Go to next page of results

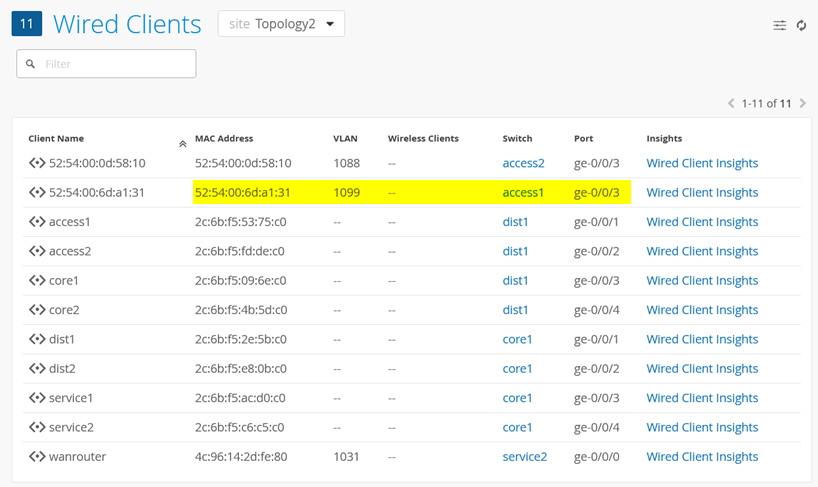point(803,103)
